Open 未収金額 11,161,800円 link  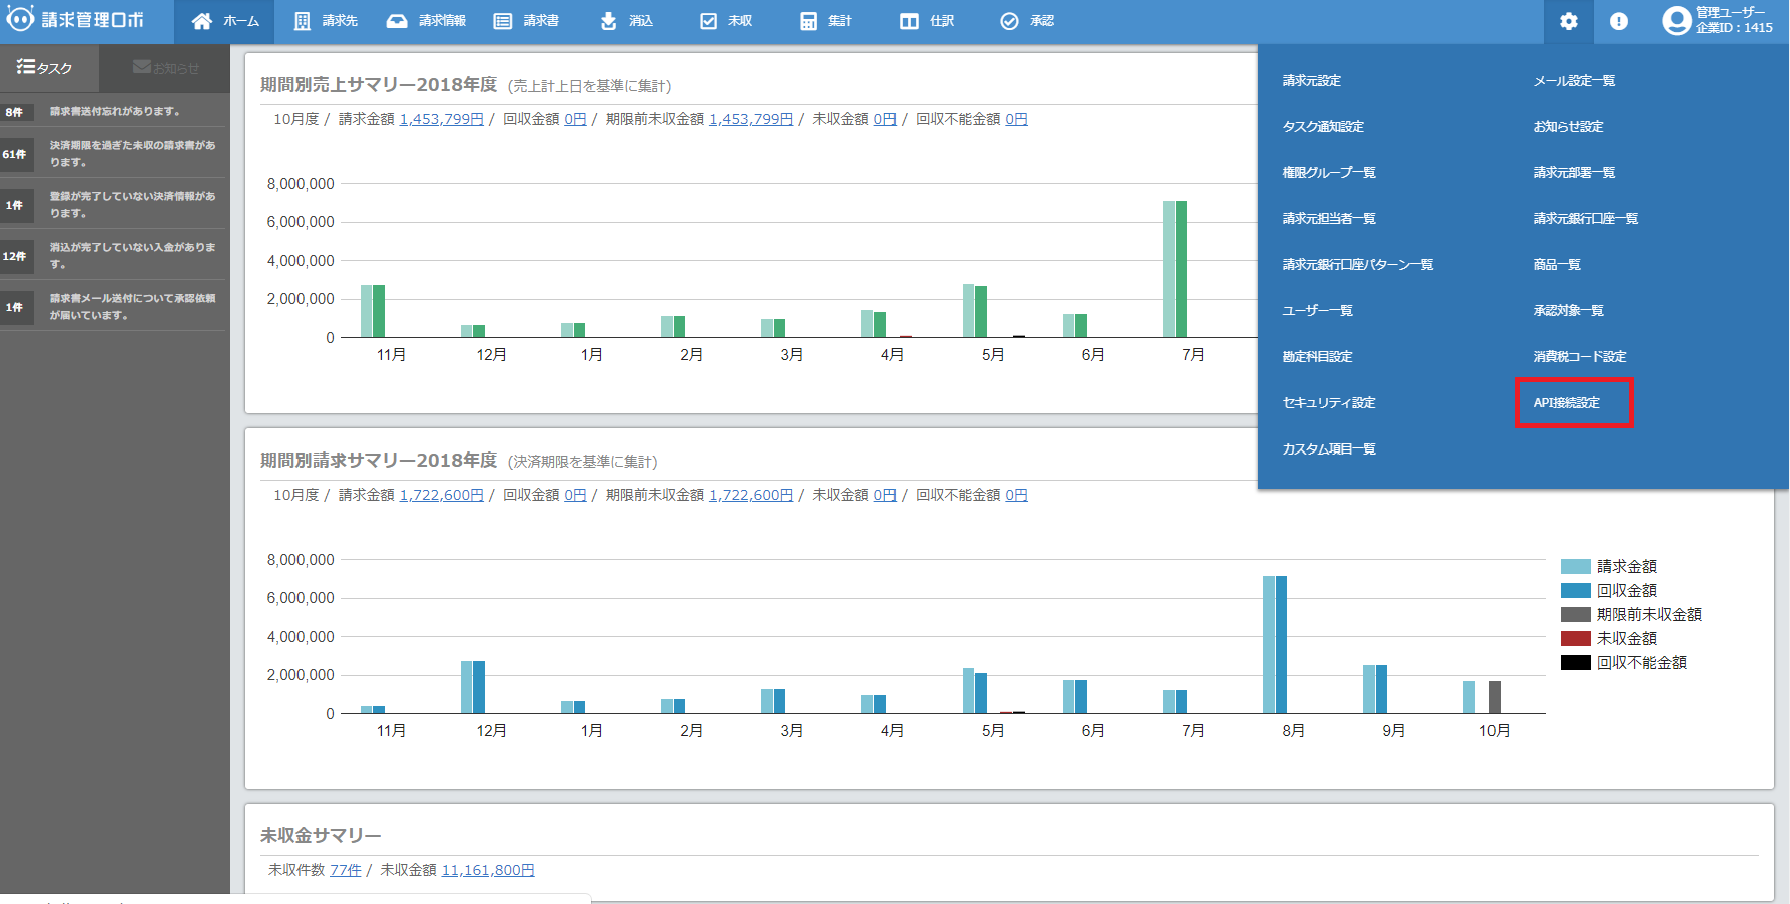point(488,871)
